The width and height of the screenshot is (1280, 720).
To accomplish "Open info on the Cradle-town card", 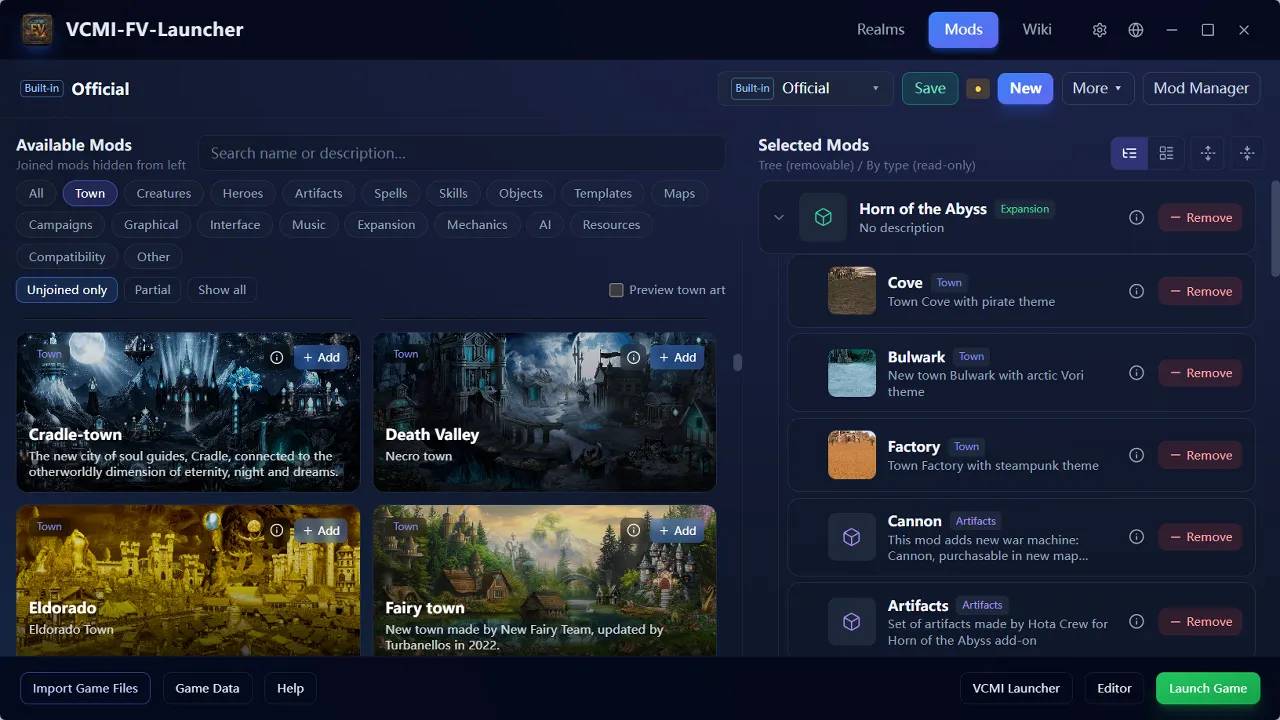I will click(x=276, y=357).
